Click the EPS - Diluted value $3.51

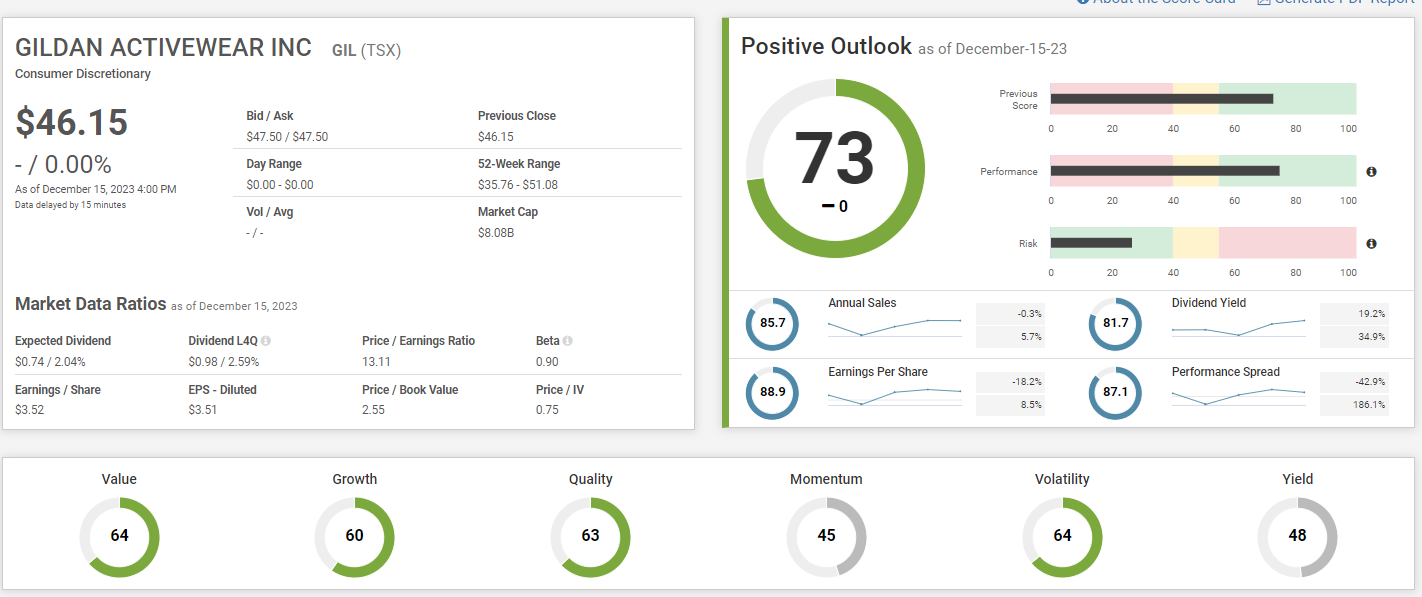coord(203,410)
